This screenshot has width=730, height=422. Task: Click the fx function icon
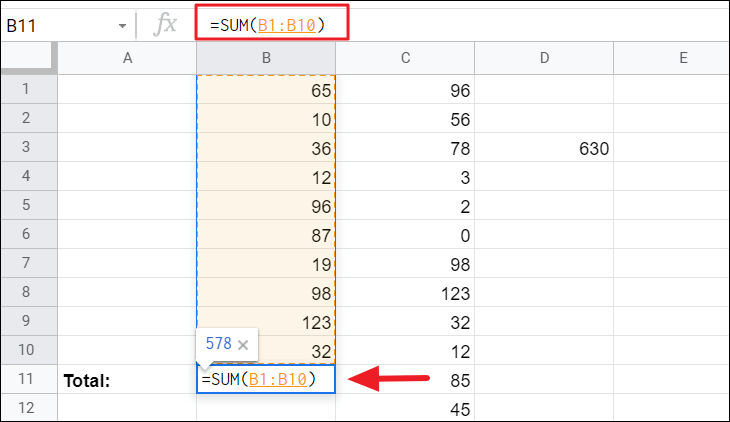tap(164, 25)
